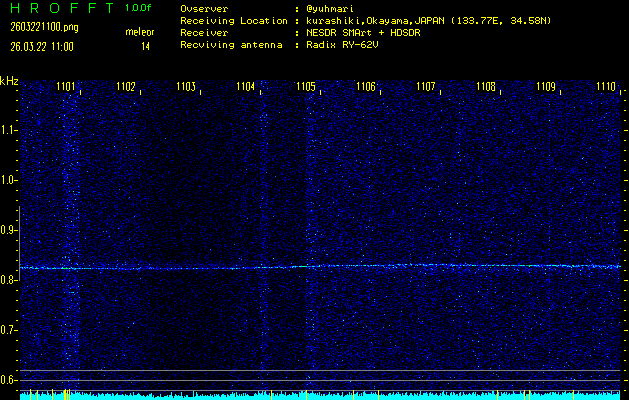Click the 26.03.22 11:00 date stamp
Viewport: 629px width, 400px height.
(x=35, y=46)
